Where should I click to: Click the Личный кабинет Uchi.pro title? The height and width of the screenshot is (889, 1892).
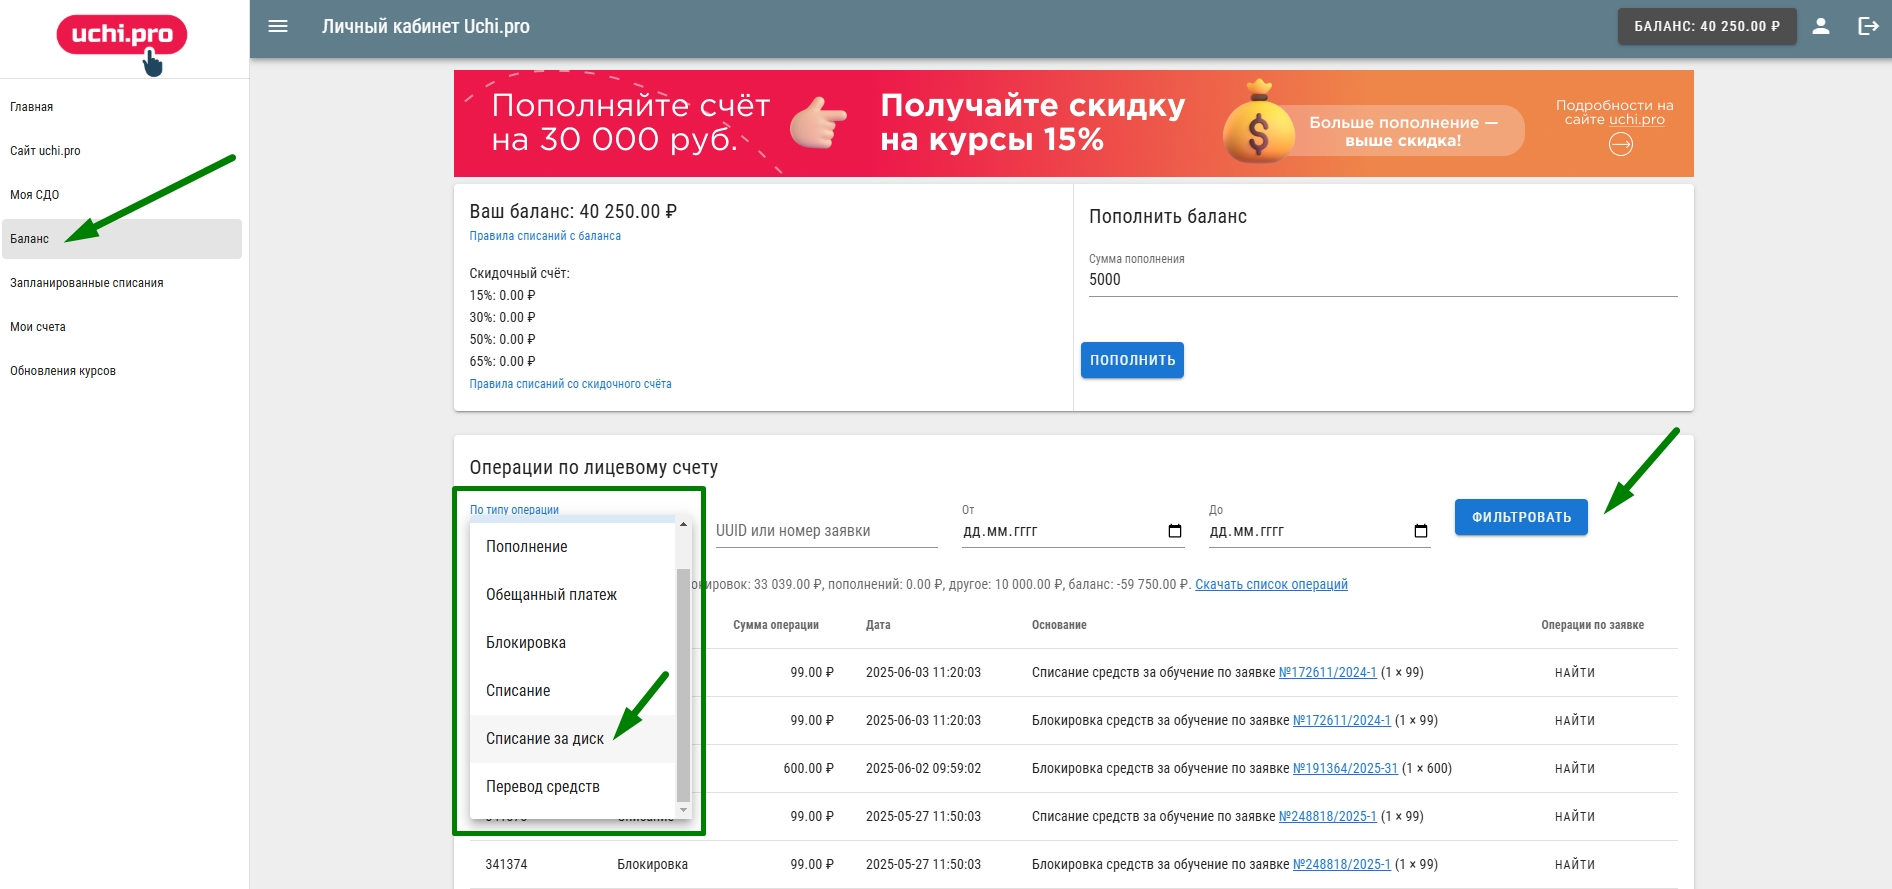[x=426, y=26]
